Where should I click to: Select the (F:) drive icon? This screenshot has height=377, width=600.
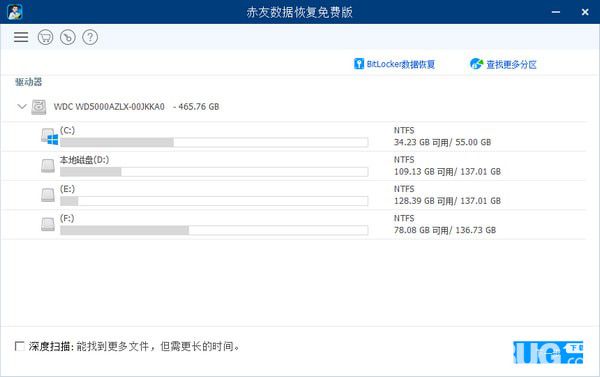pyautogui.click(x=48, y=224)
